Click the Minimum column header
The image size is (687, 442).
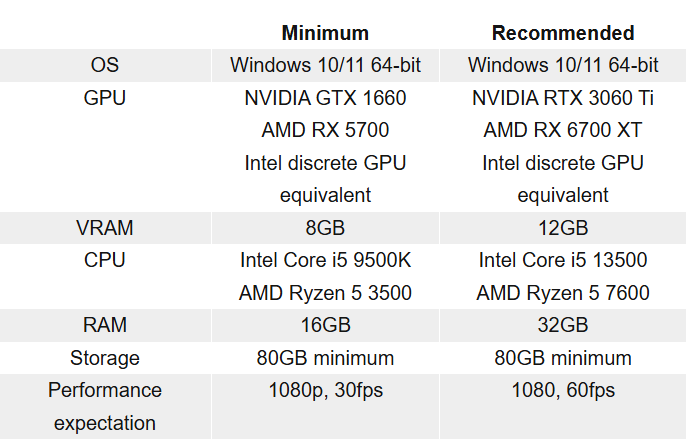tap(325, 33)
